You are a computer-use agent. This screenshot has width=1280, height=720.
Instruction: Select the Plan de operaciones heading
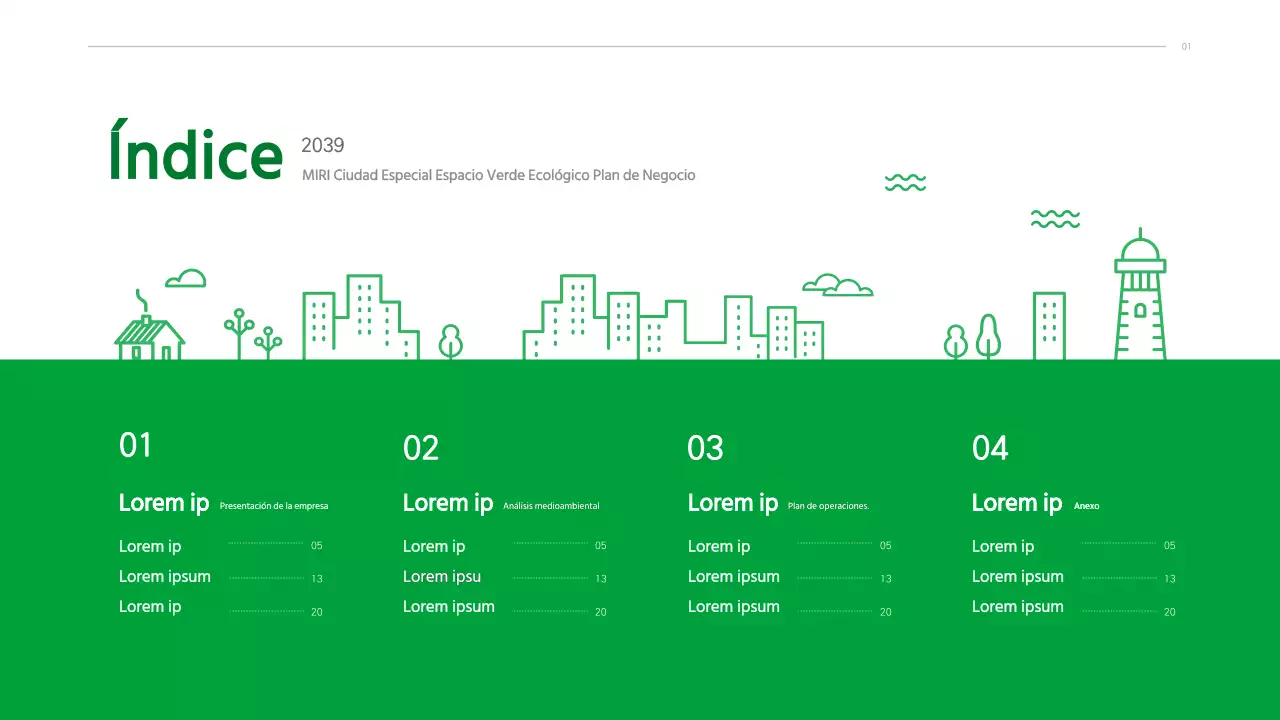pyautogui.click(x=828, y=505)
